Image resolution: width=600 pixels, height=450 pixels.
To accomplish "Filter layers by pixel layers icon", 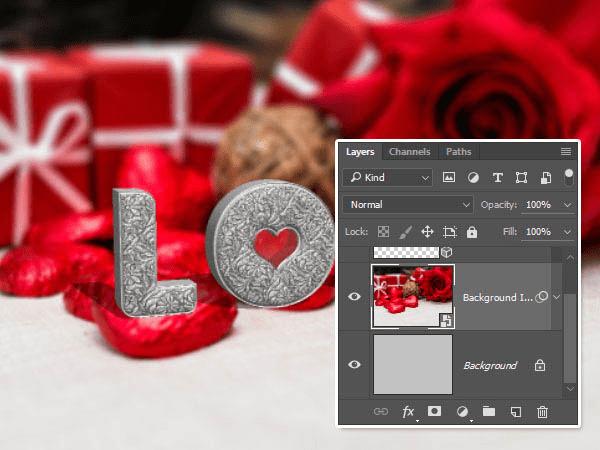I will pos(449,177).
